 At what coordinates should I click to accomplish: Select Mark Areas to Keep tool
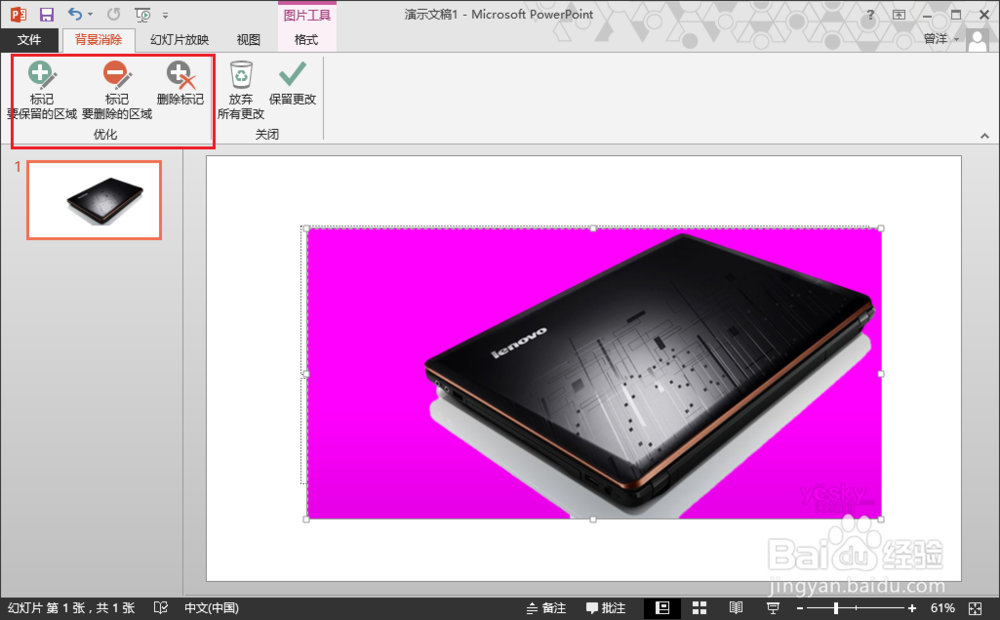coord(41,90)
